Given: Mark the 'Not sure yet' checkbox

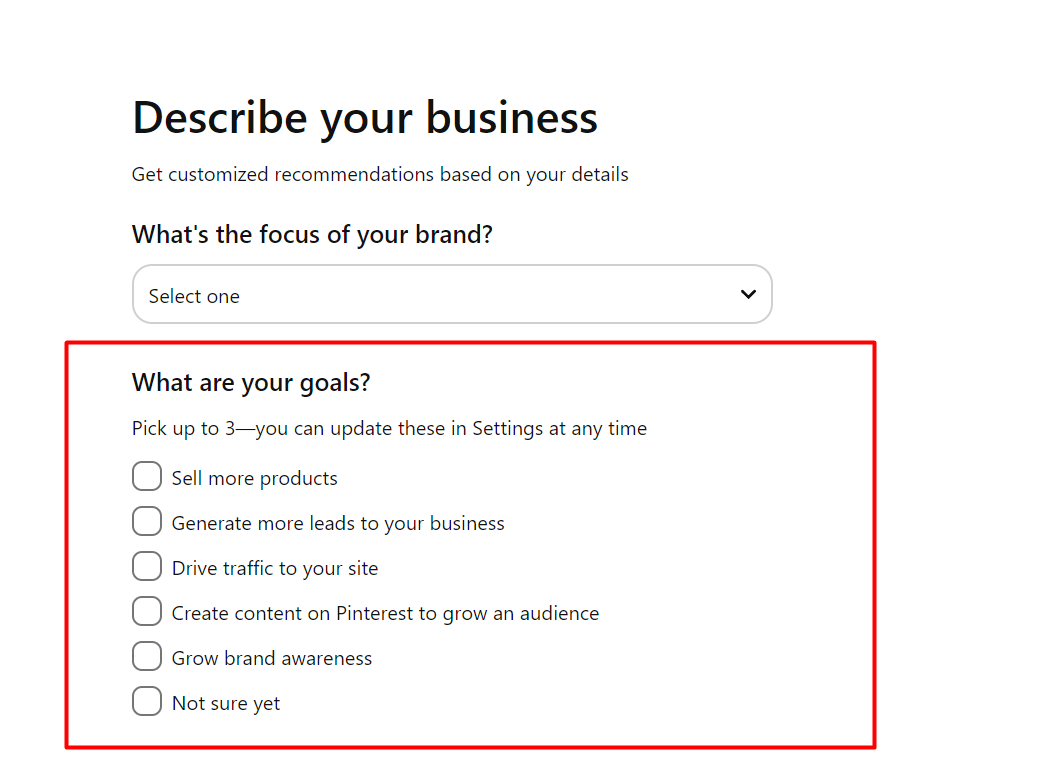Looking at the screenshot, I should click(147, 702).
